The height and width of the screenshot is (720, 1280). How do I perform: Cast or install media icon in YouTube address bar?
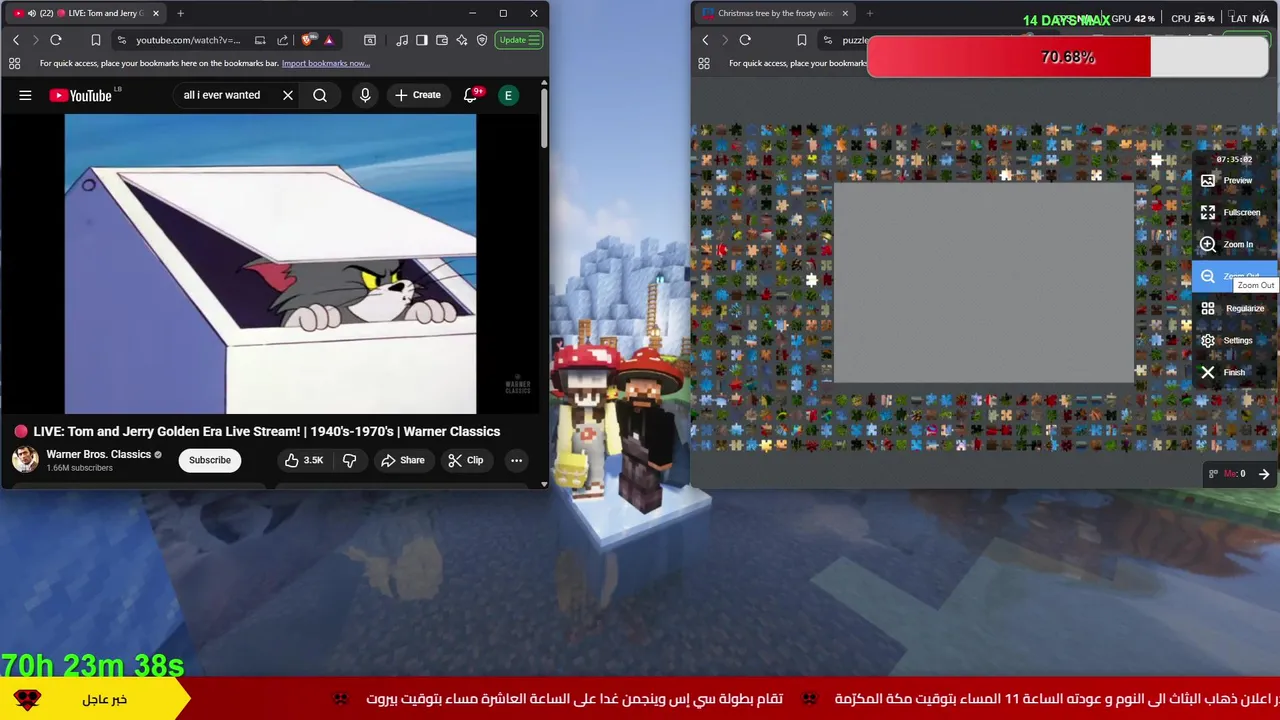260,40
